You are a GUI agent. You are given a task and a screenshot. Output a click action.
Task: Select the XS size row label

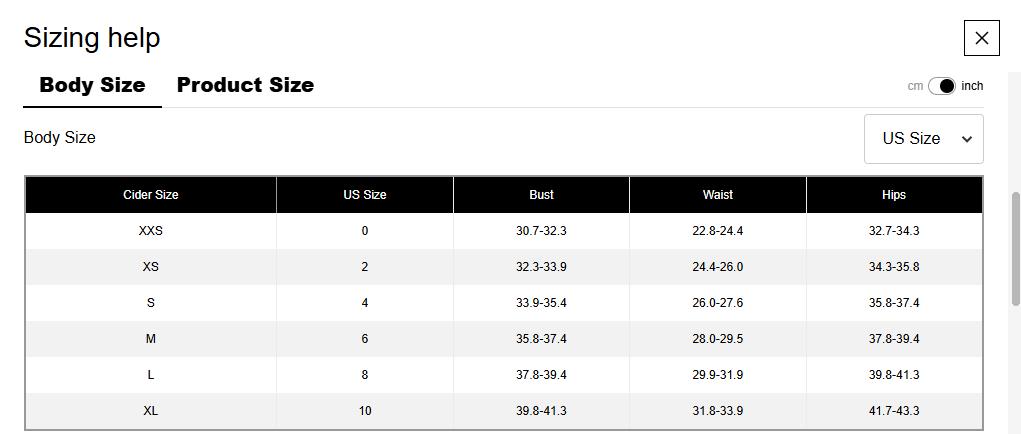click(151, 267)
